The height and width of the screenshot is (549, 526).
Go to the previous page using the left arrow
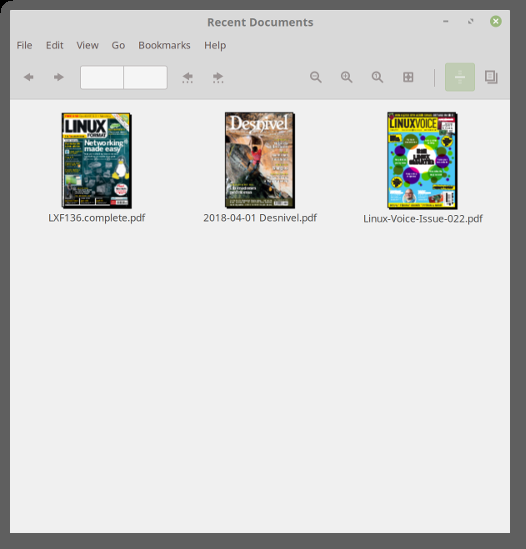tap(28, 77)
